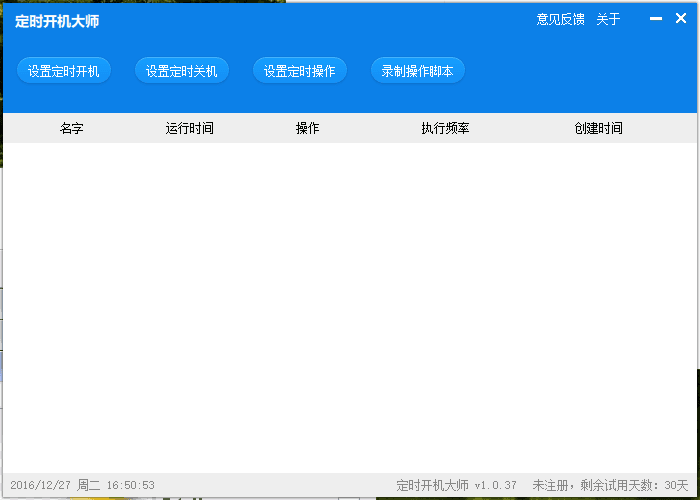Click the date 2016/12/27 in status bar
The width and height of the screenshot is (700, 500).
(x=39, y=485)
